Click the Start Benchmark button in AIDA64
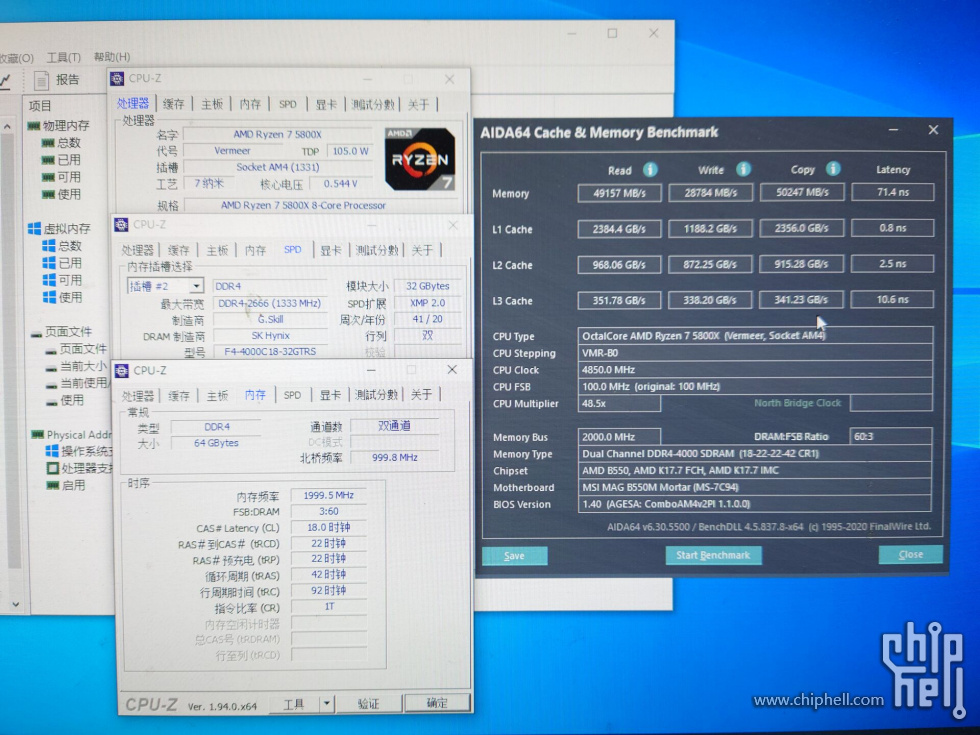 (713, 555)
